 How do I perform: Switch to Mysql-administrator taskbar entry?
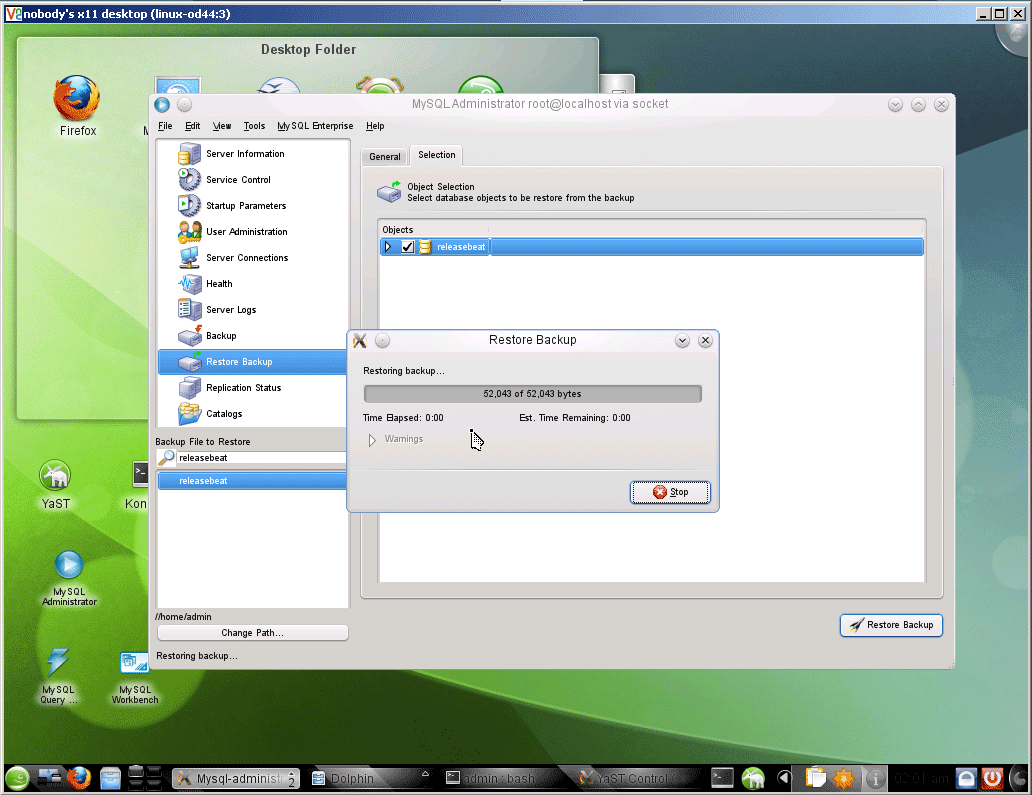point(236,779)
